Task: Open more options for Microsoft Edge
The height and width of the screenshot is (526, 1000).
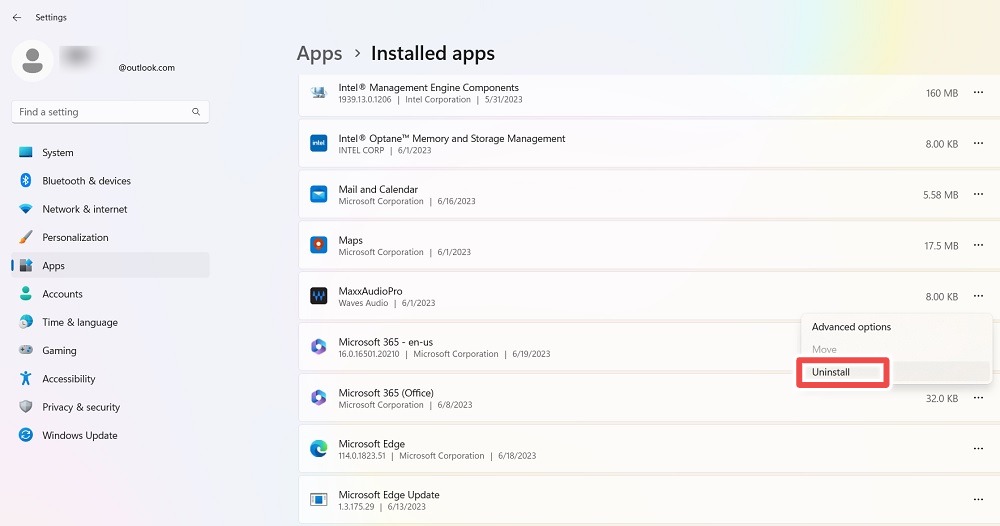Action: tap(978, 449)
